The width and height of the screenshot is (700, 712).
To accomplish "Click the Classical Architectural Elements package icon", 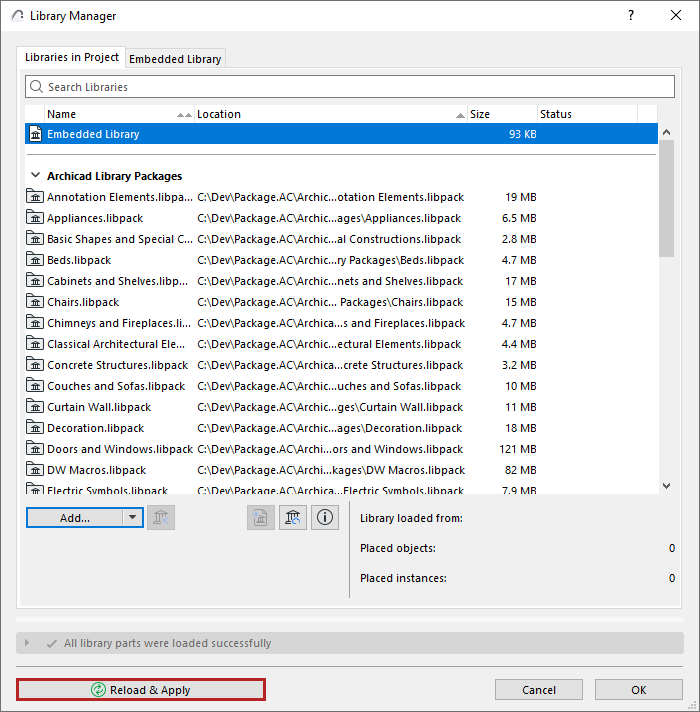I will pyautogui.click(x=35, y=343).
